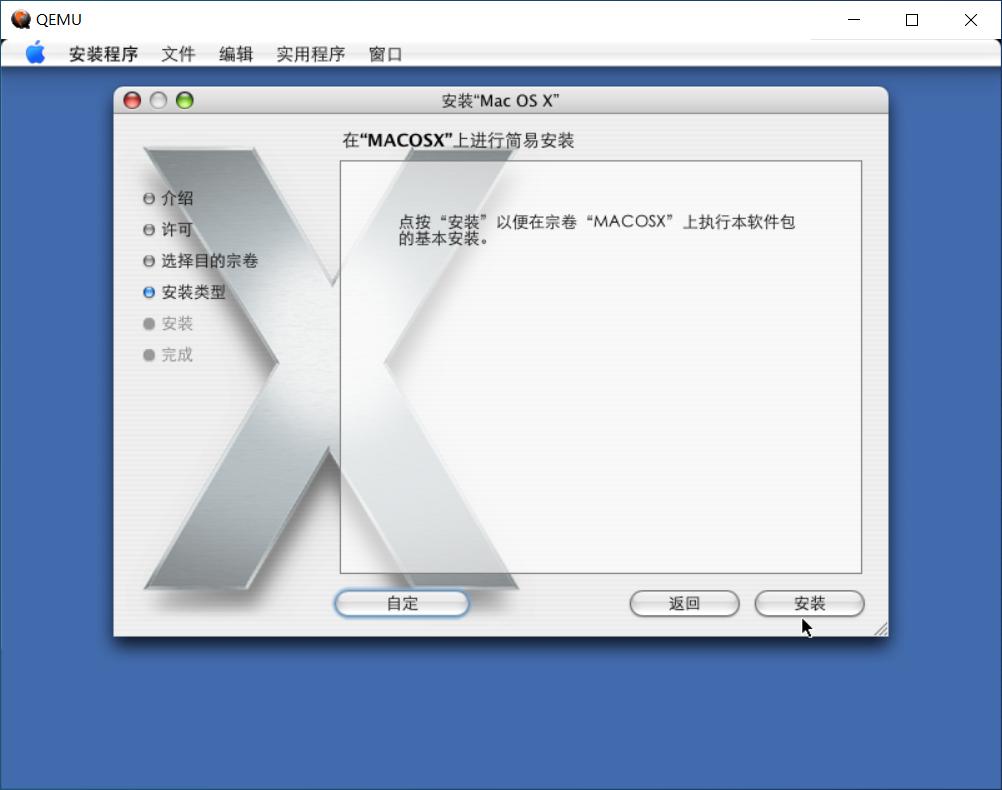Click the status bullet beside 安装类型 step

[147, 292]
